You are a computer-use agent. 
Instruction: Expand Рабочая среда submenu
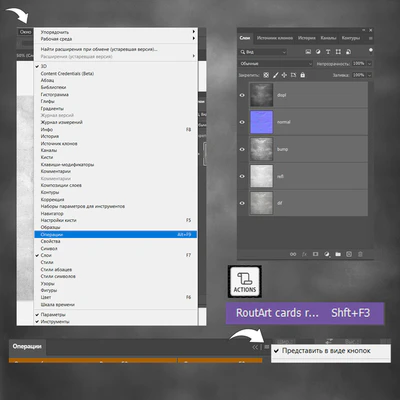pyautogui.click(x=116, y=39)
